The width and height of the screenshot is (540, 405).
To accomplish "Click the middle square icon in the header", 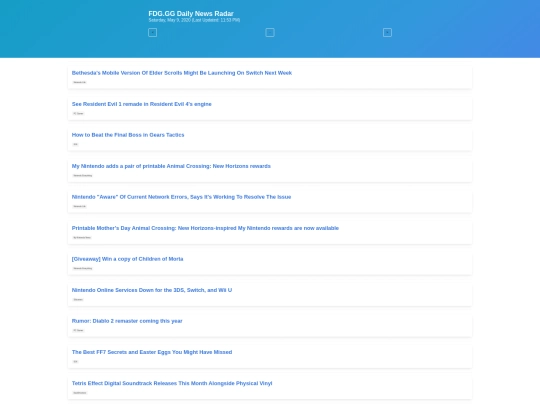I will [270, 33].
